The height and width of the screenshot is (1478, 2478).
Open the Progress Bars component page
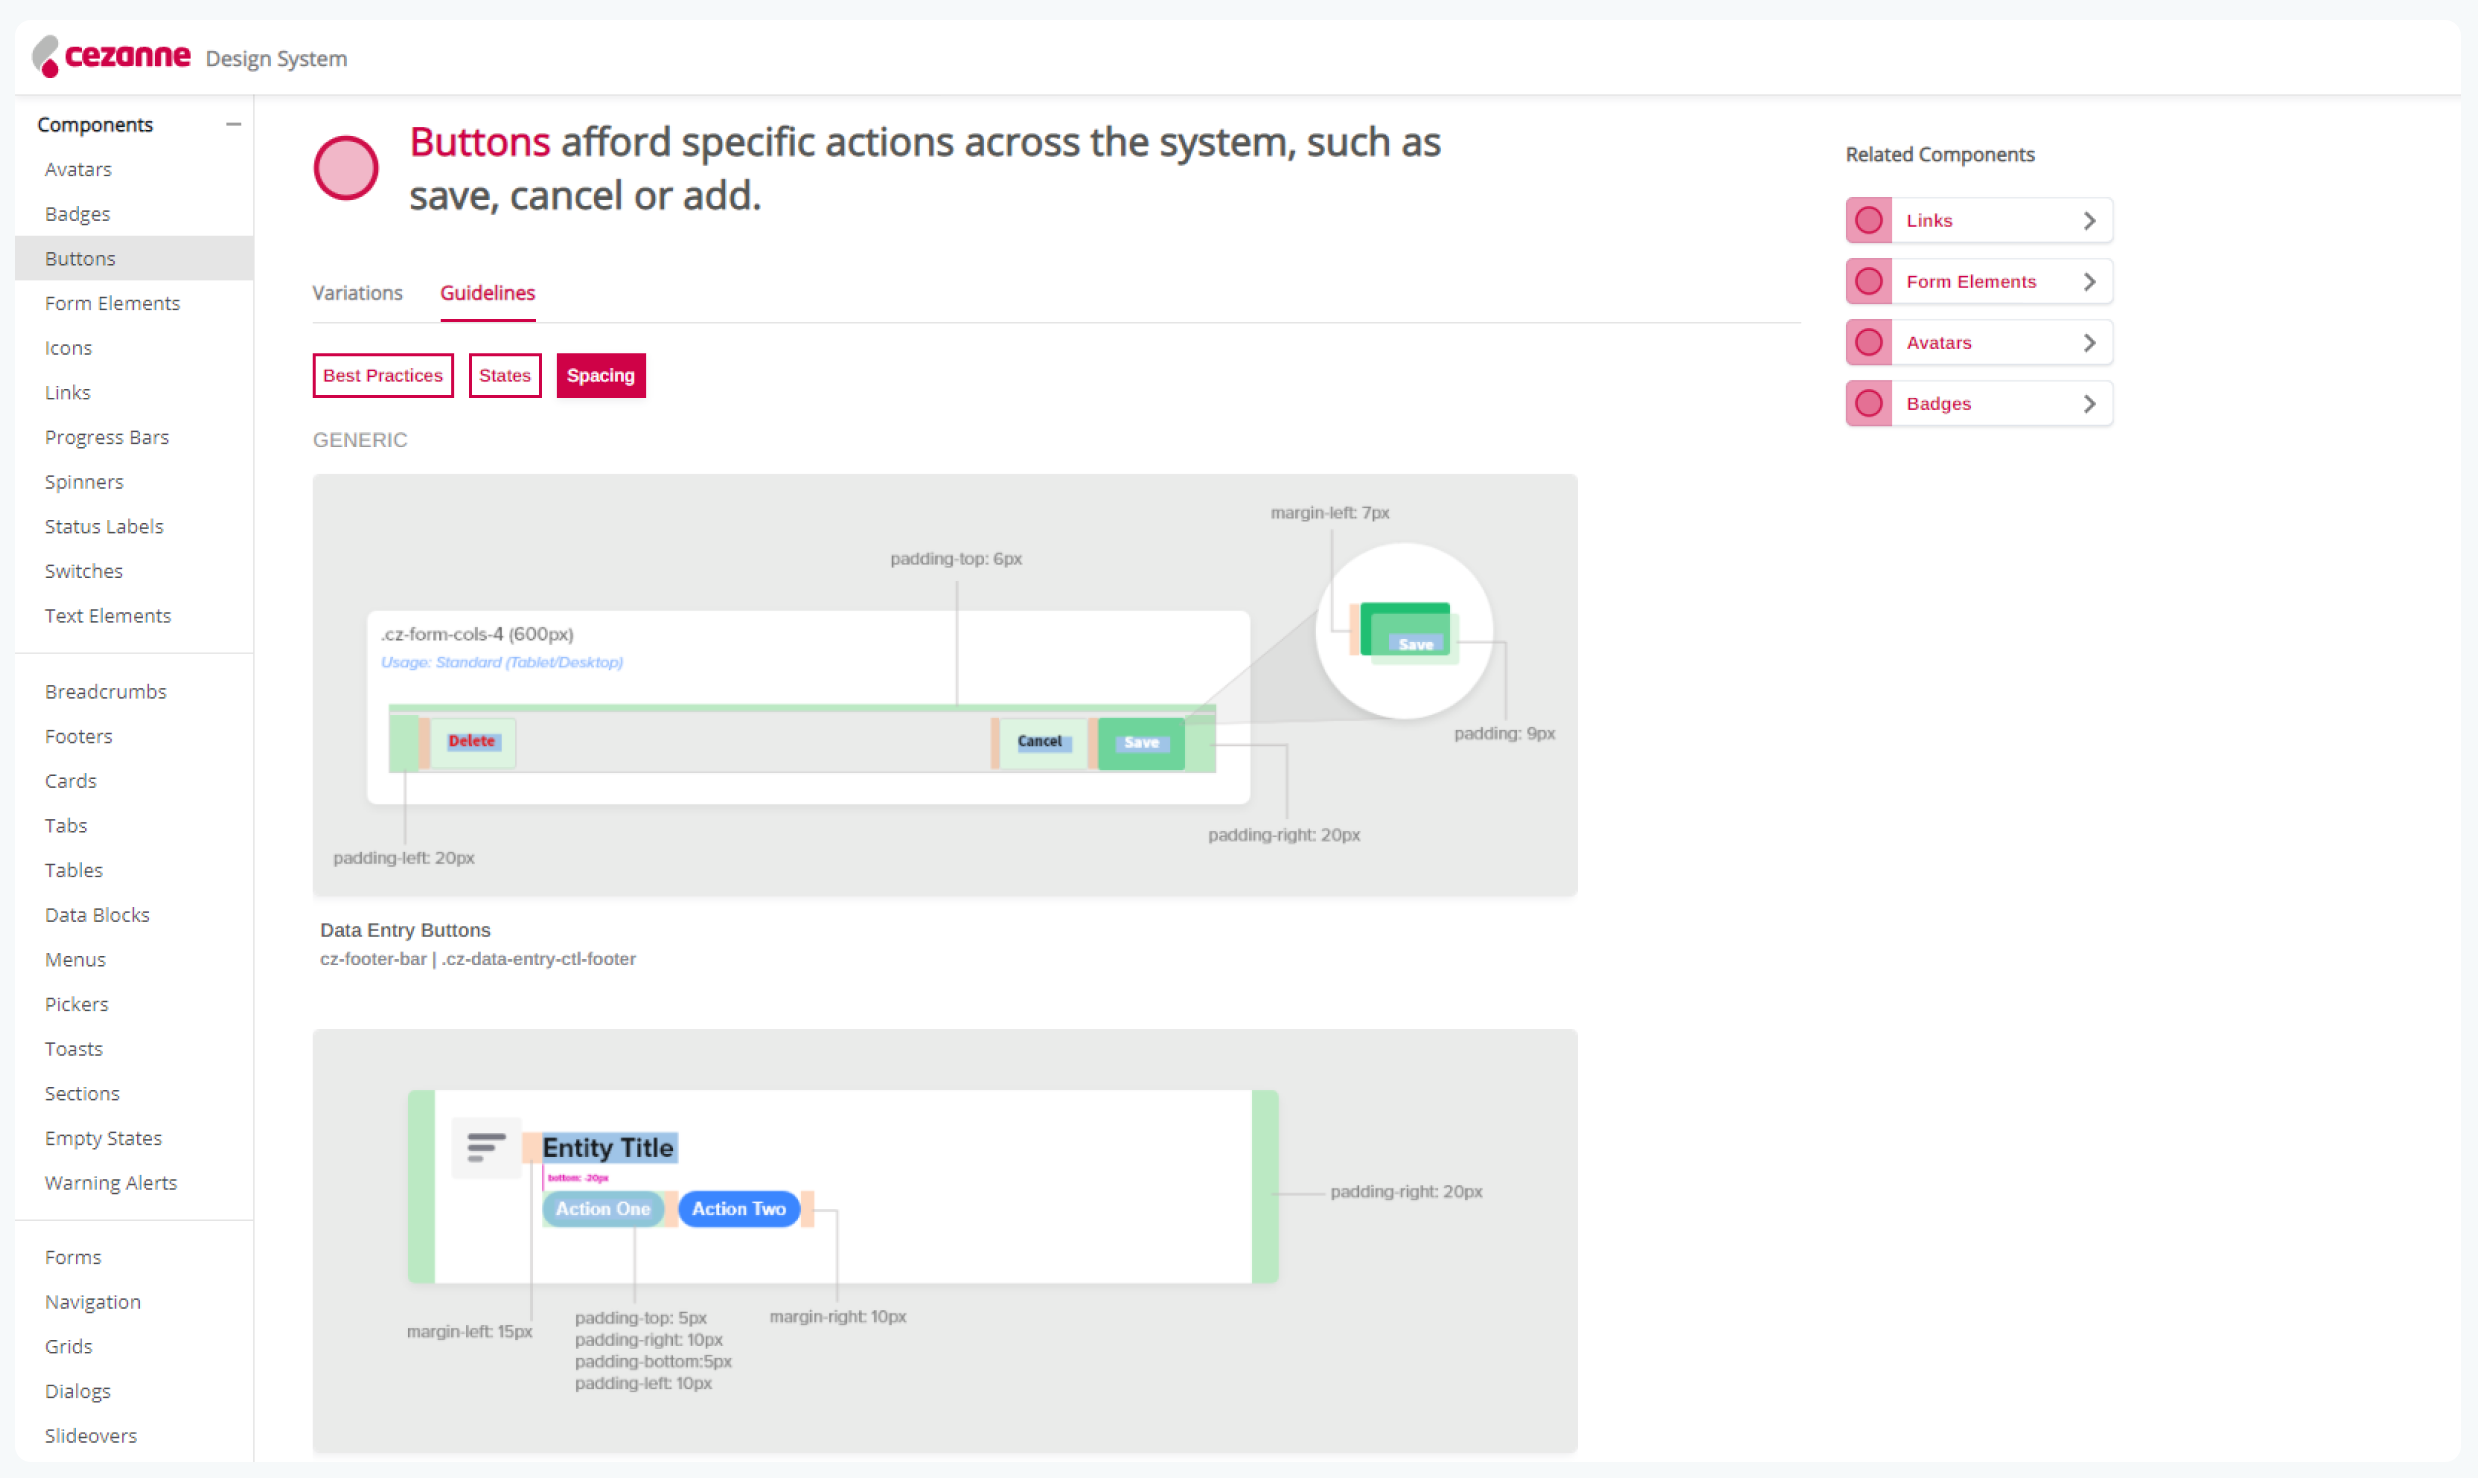tap(107, 437)
